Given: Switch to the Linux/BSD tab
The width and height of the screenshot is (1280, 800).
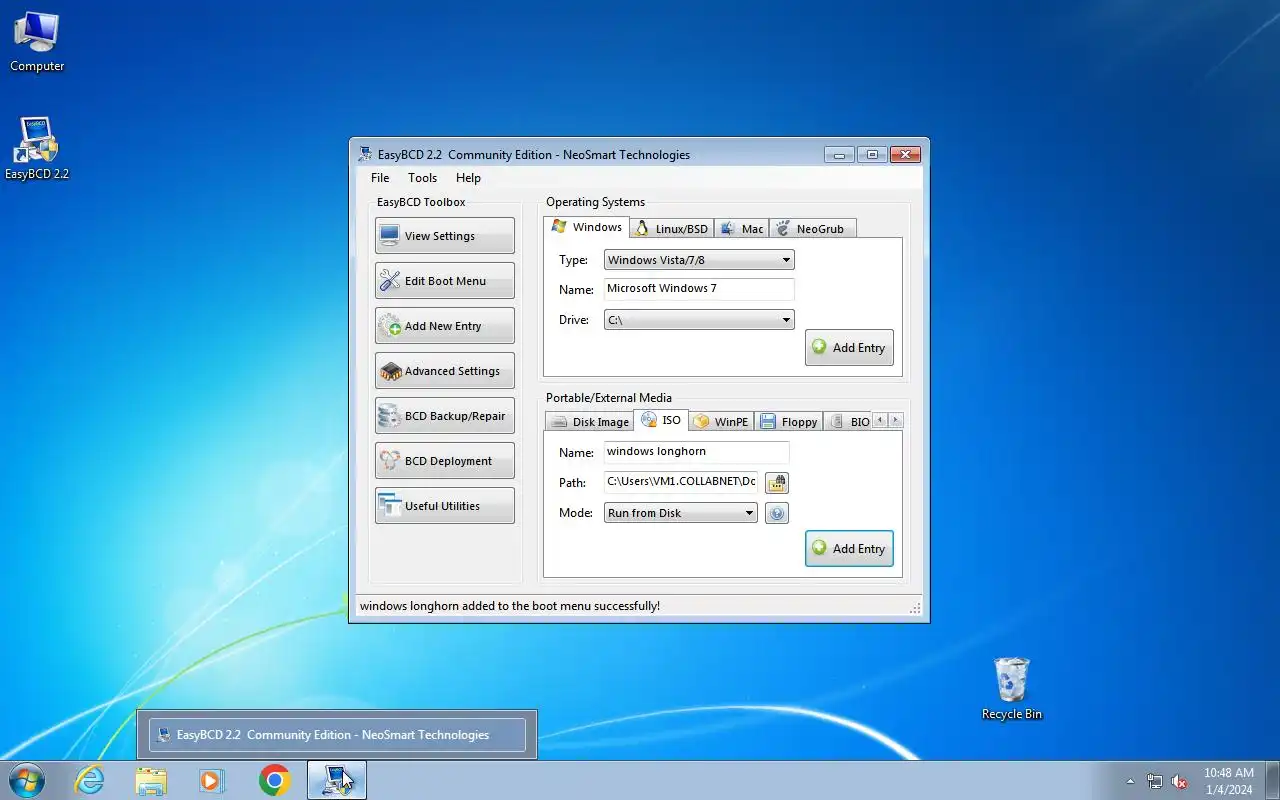Looking at the screenshot, I should [672, 229].
